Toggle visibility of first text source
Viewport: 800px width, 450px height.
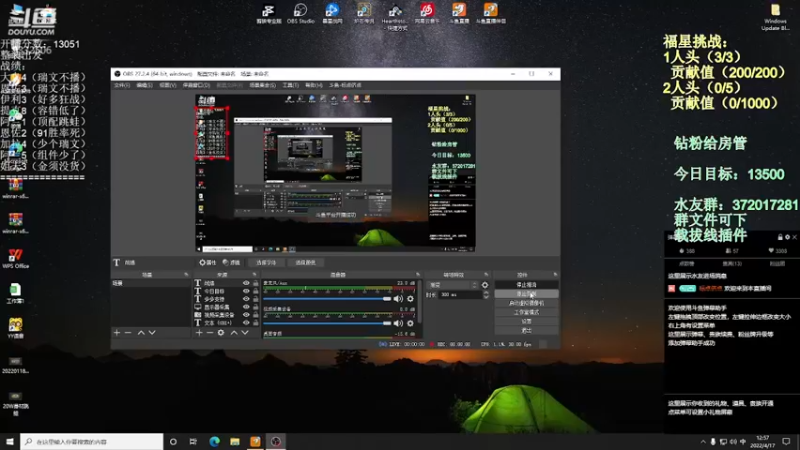(x=246, y=283)
